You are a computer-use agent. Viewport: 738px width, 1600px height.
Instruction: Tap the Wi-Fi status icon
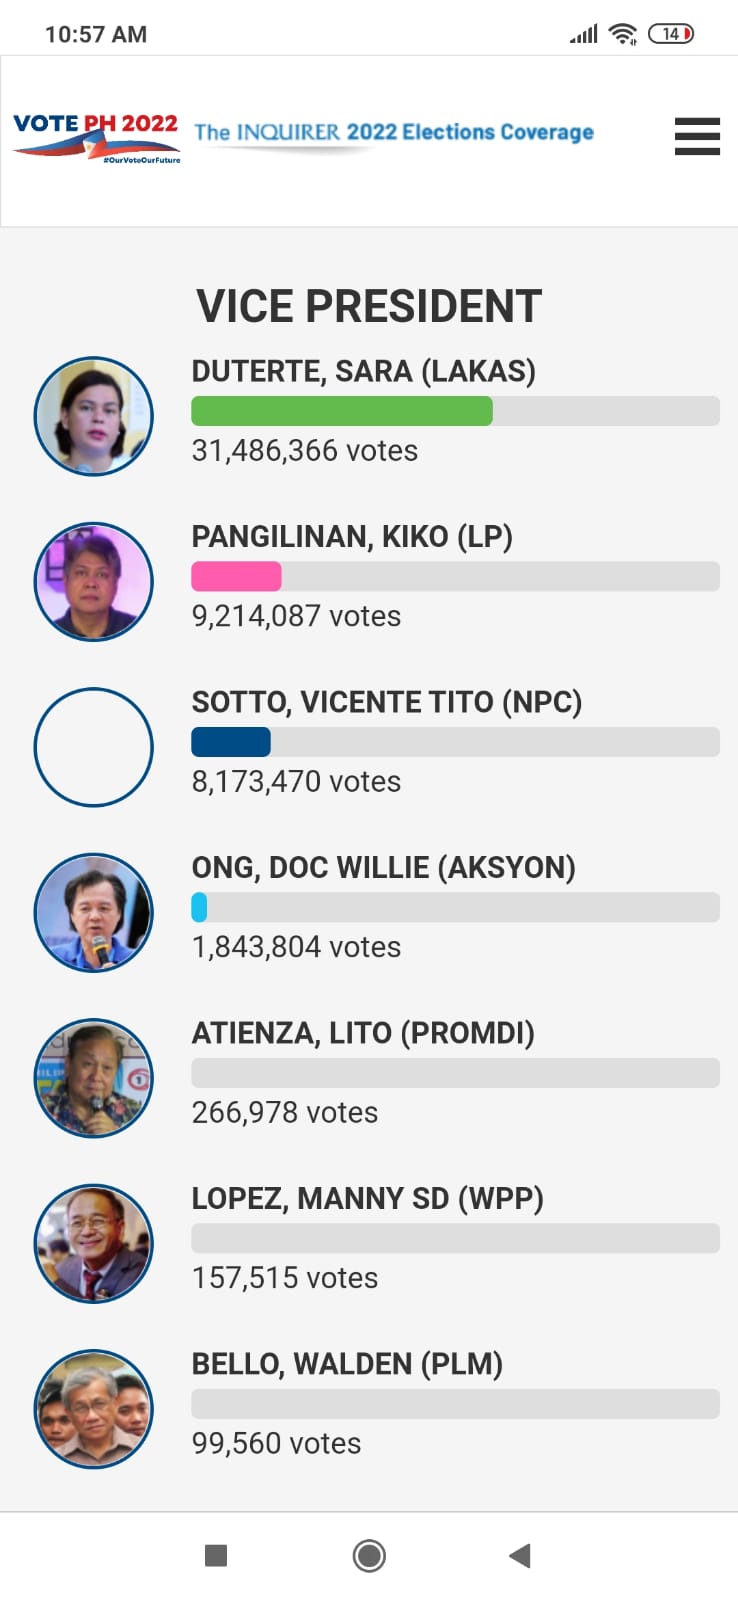coord(623,34)
